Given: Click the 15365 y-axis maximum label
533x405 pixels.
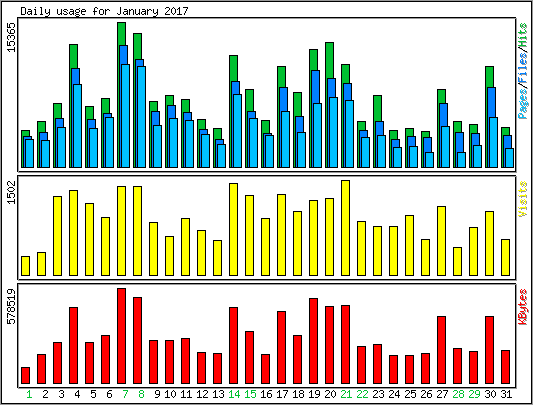Looking at the screenshot, I should click(x=12, y=37).
